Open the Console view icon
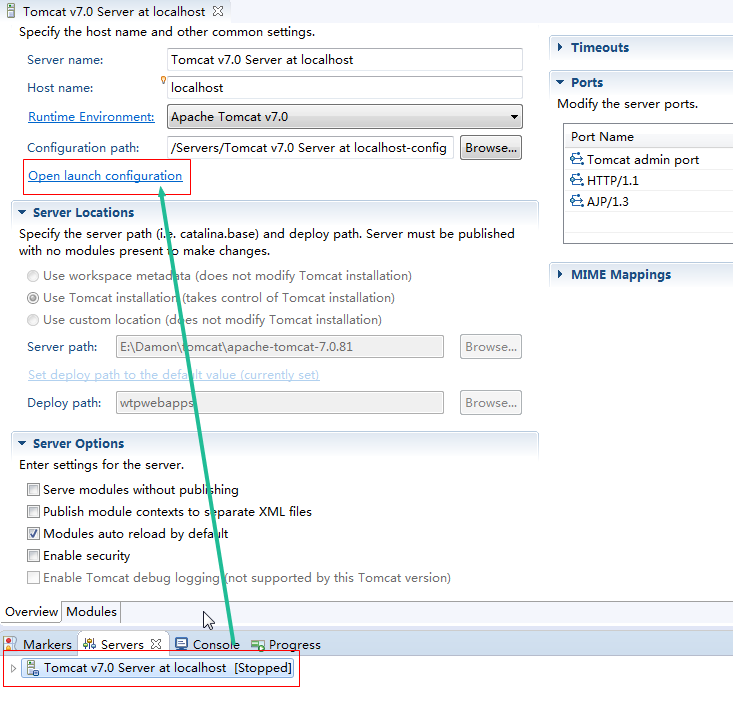 pyautogui.click(x=181, y=644)
